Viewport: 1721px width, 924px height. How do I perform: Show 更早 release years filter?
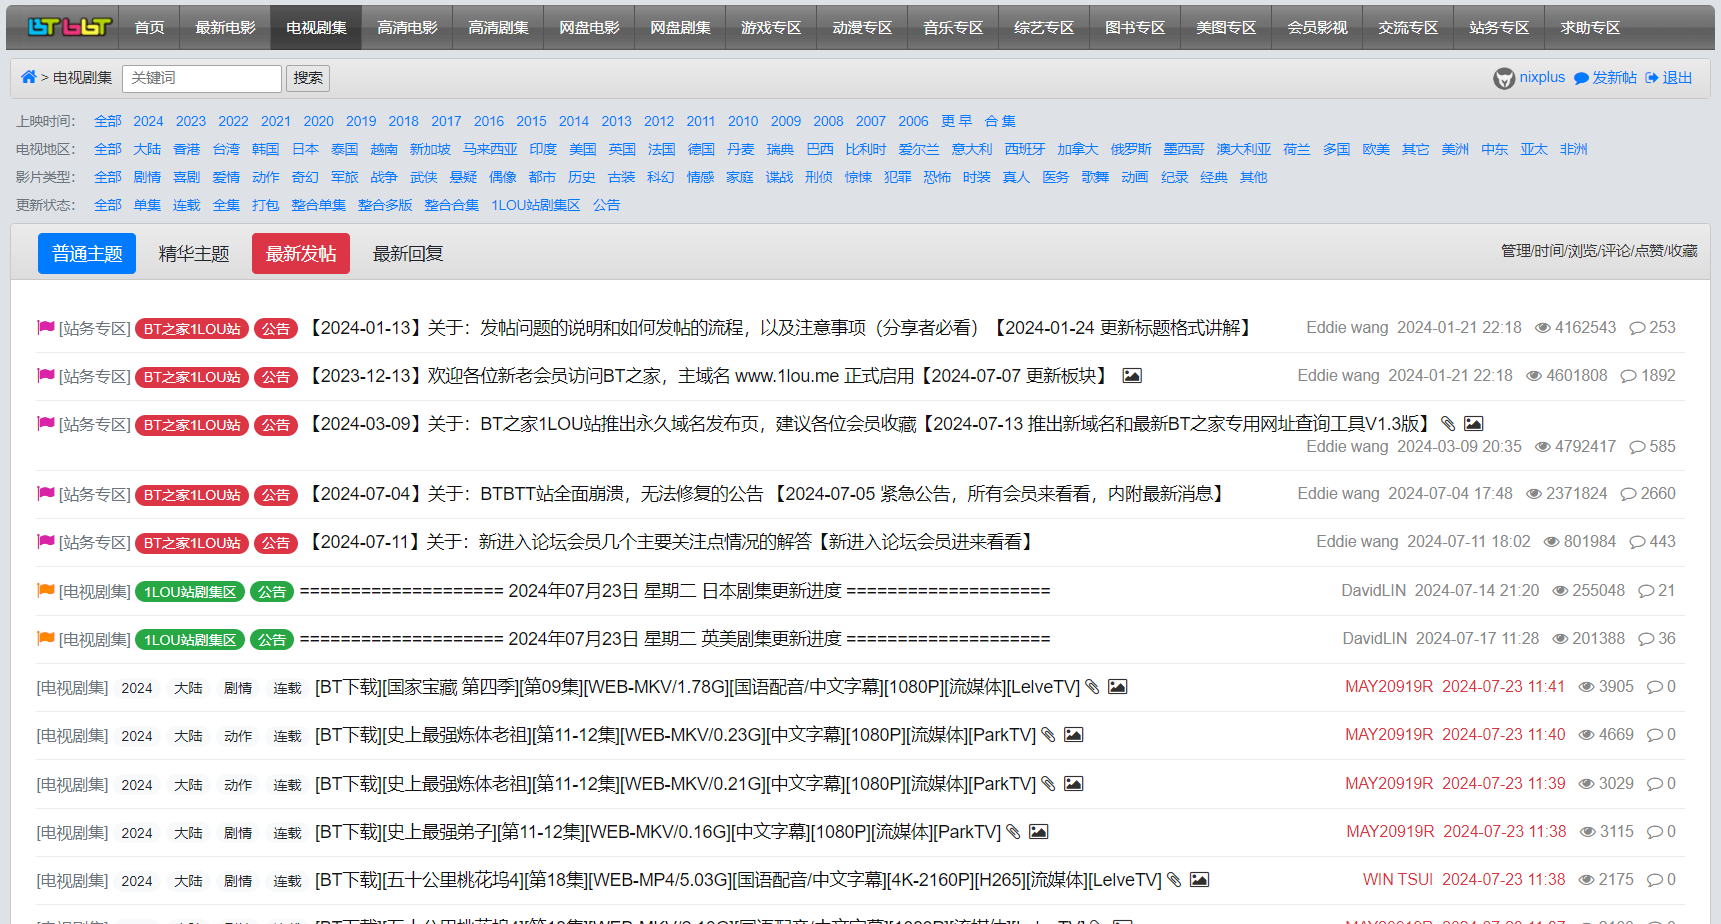(x=956, y=121)
